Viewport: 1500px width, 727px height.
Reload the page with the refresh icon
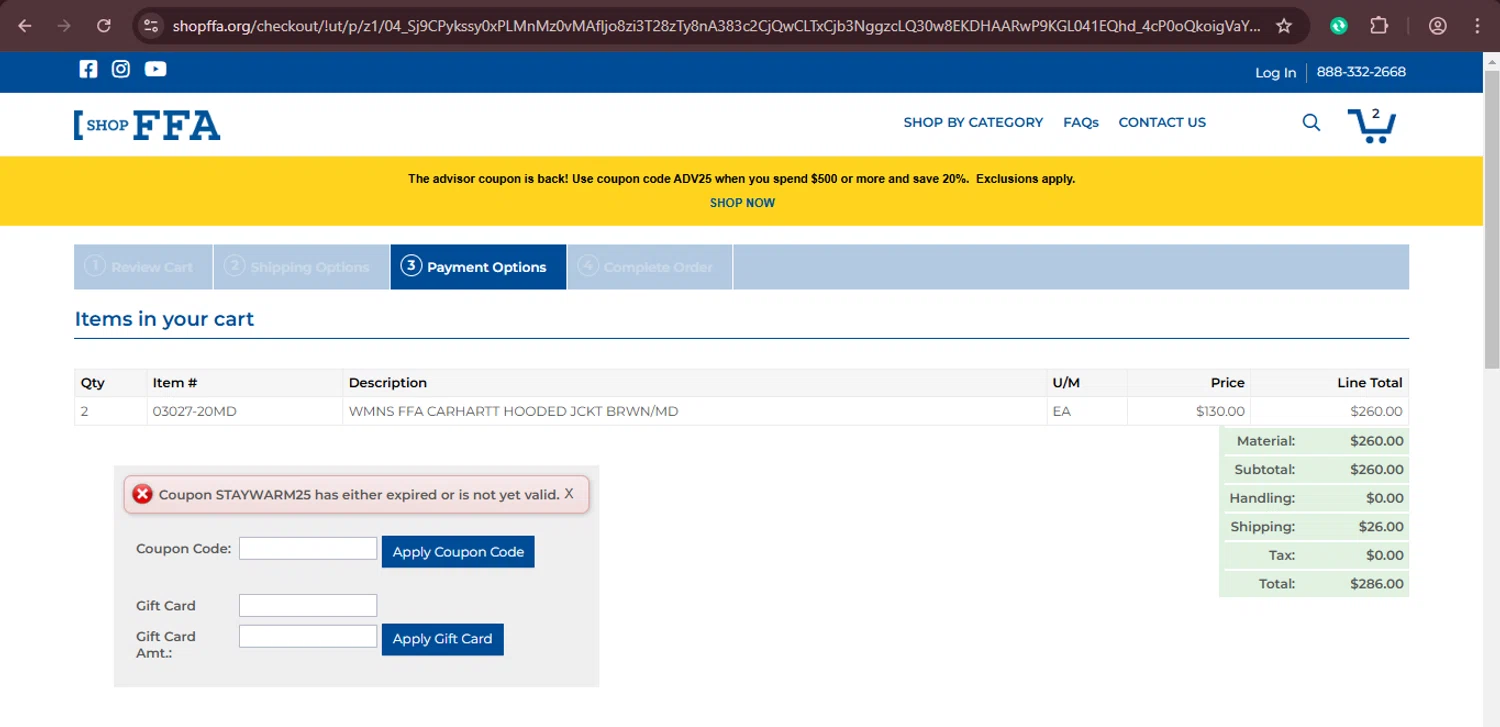tap(104, 26)
